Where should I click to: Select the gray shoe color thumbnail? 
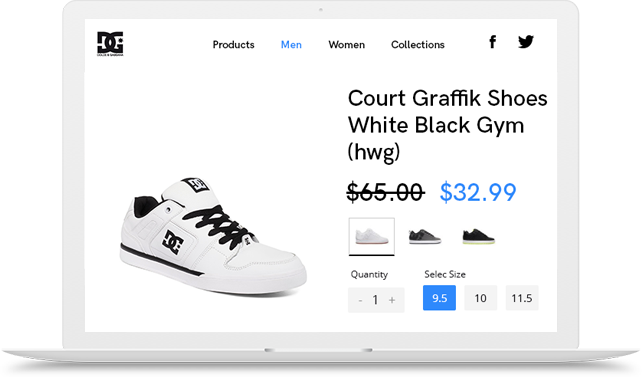pos(425,237)
